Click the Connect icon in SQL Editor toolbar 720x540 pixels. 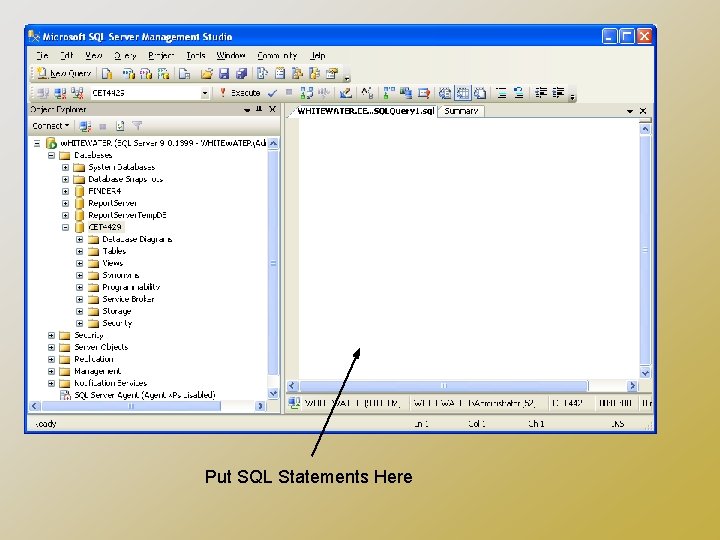[43, 93]
